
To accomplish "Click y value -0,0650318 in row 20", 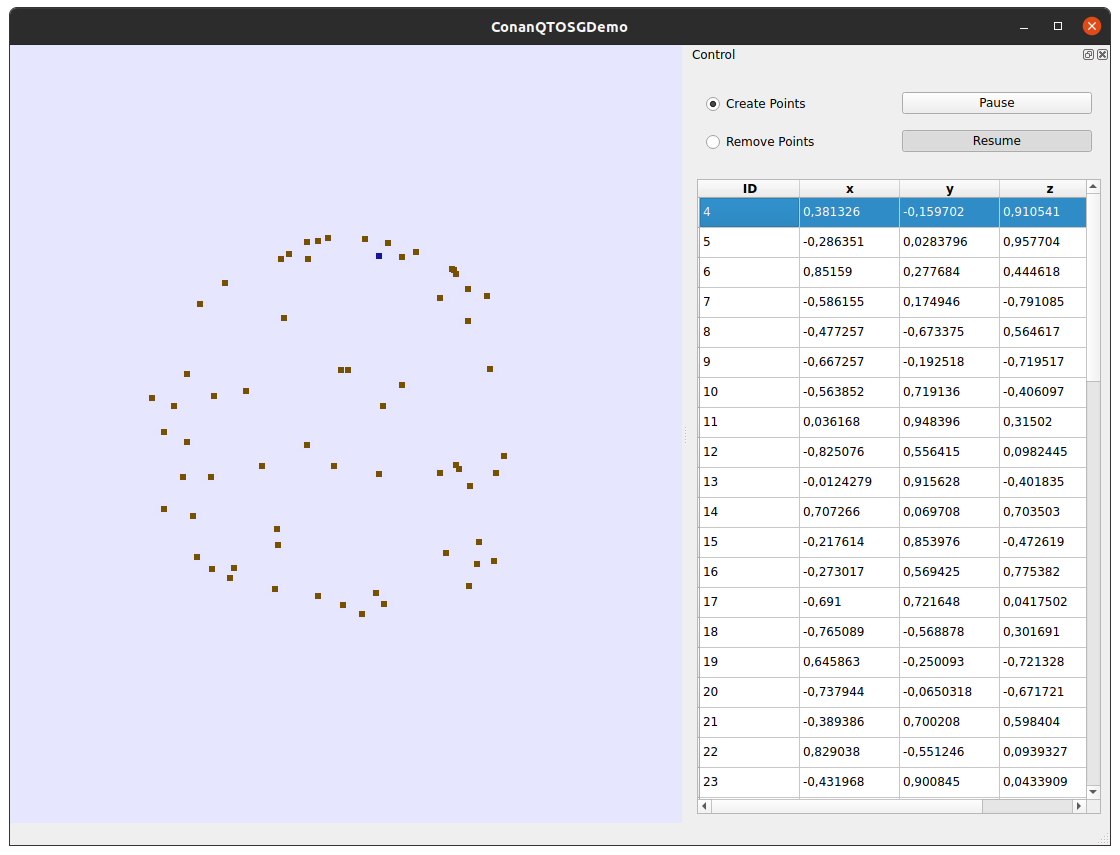I will [x=949, y=692].
